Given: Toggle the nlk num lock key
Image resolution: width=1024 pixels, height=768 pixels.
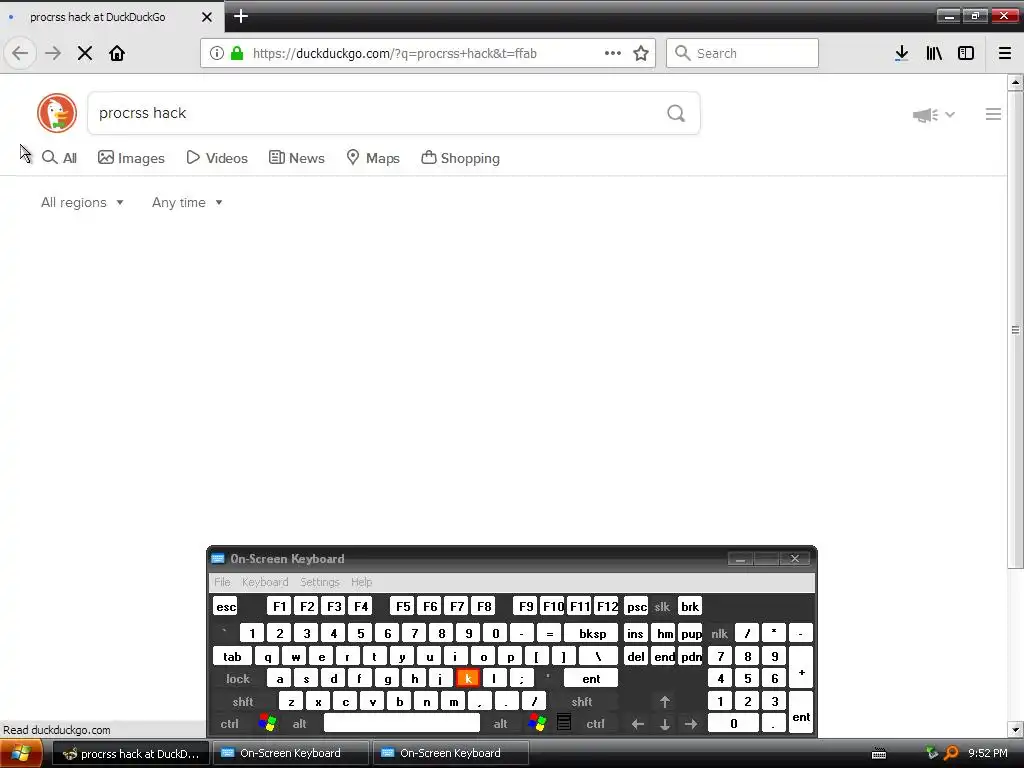Looking at the screenshot, I should tap(720, 633).
